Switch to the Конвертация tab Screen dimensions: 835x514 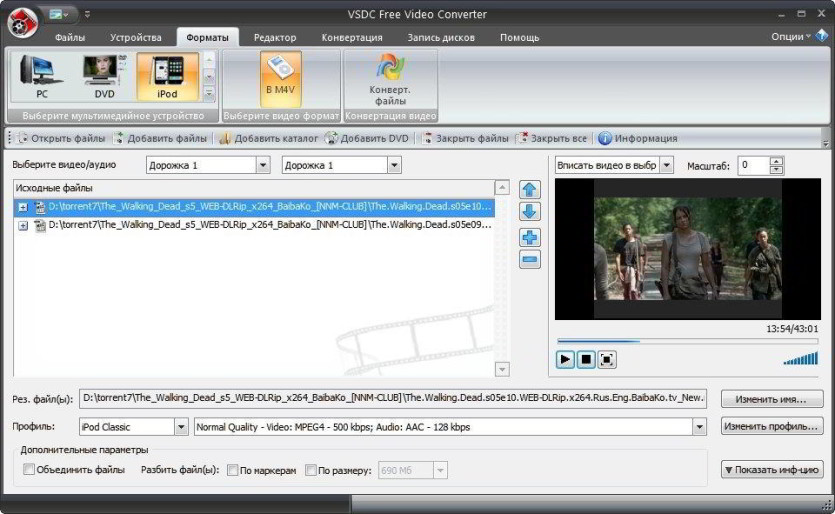click(x=351, y=38)
